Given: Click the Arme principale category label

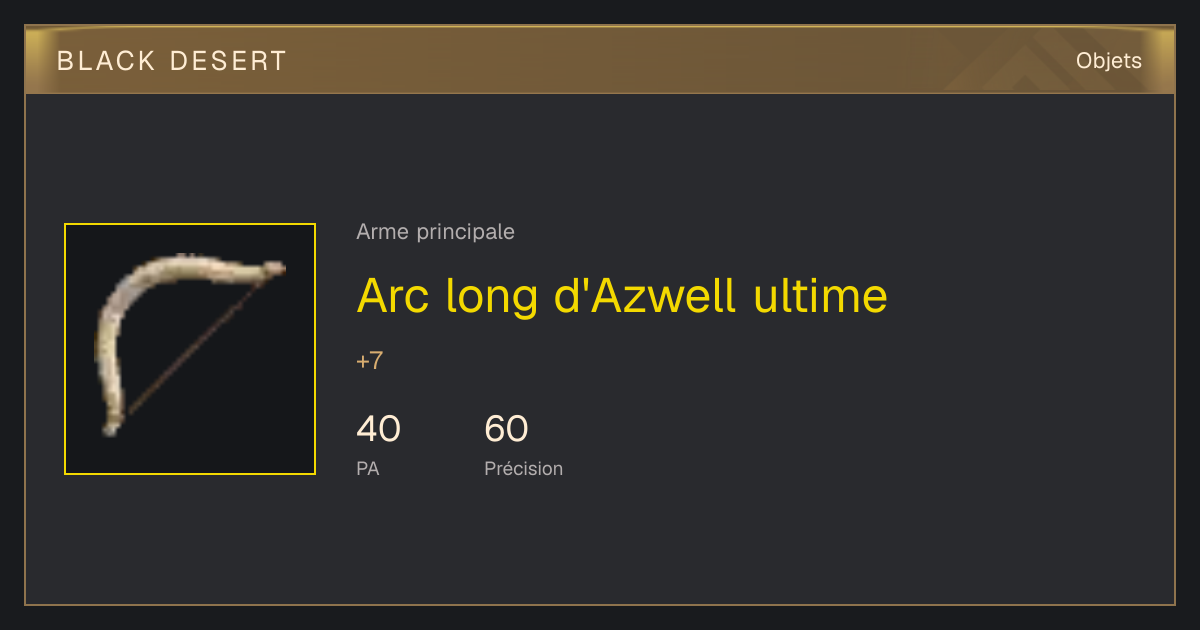Looking at the screenshot, I should (435, 232).
